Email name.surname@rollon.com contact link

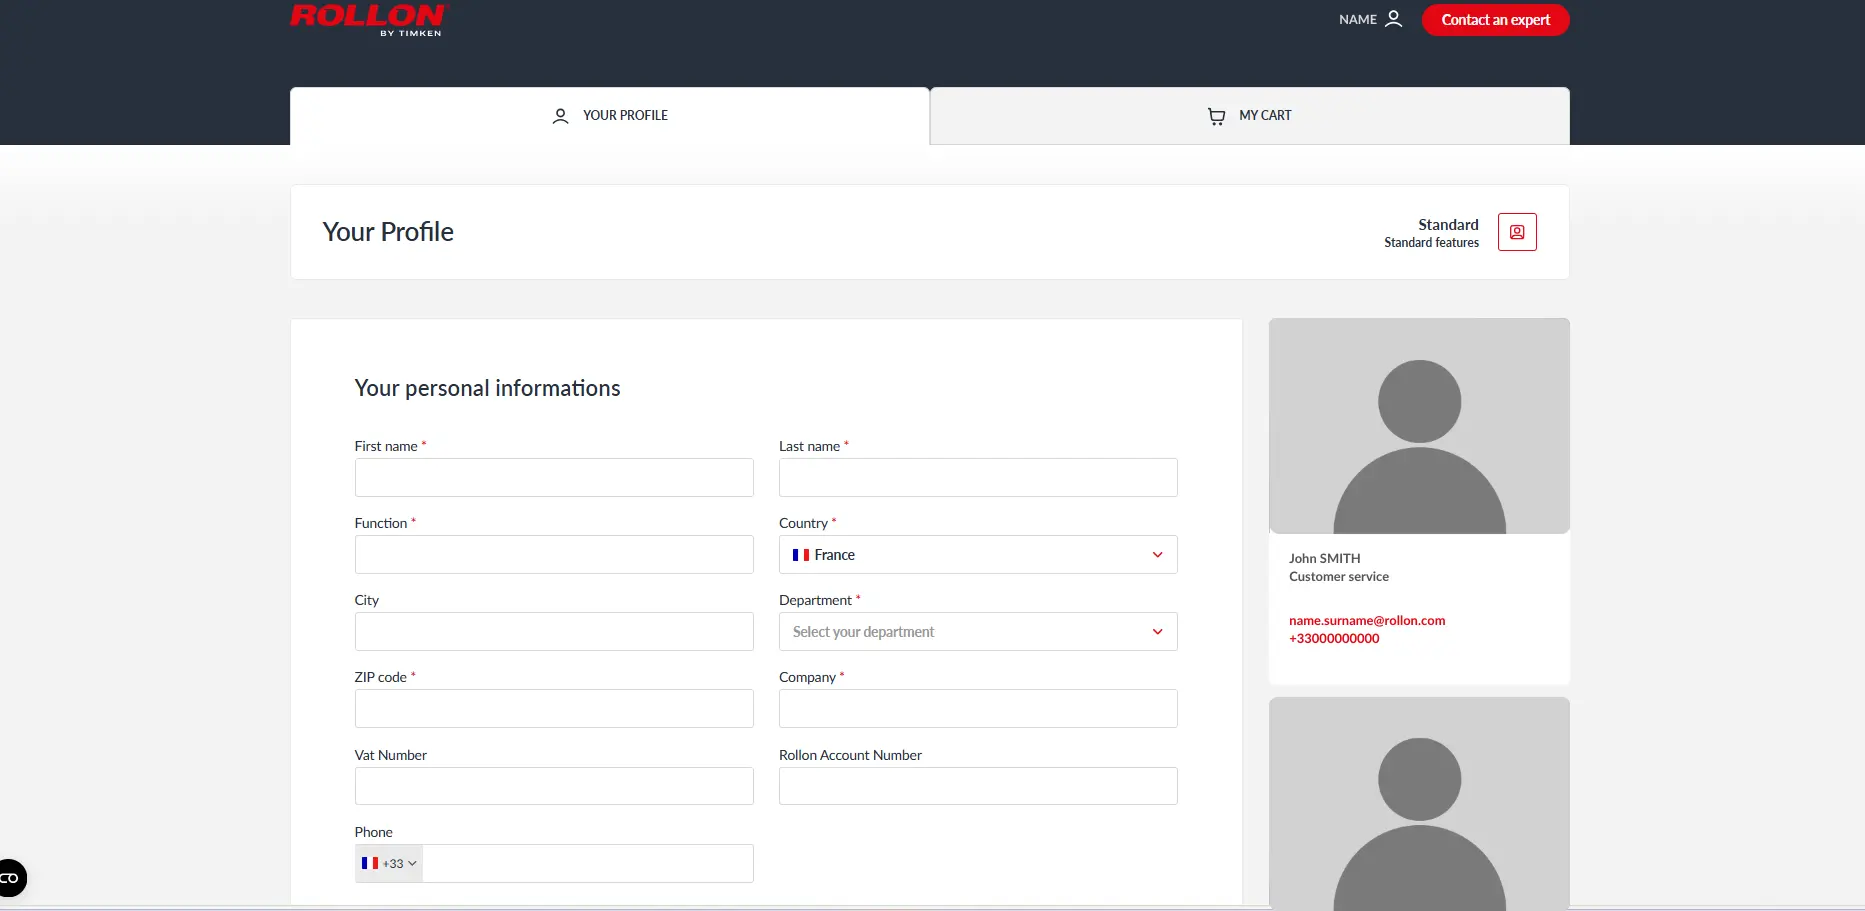[x=1367, y=621]
